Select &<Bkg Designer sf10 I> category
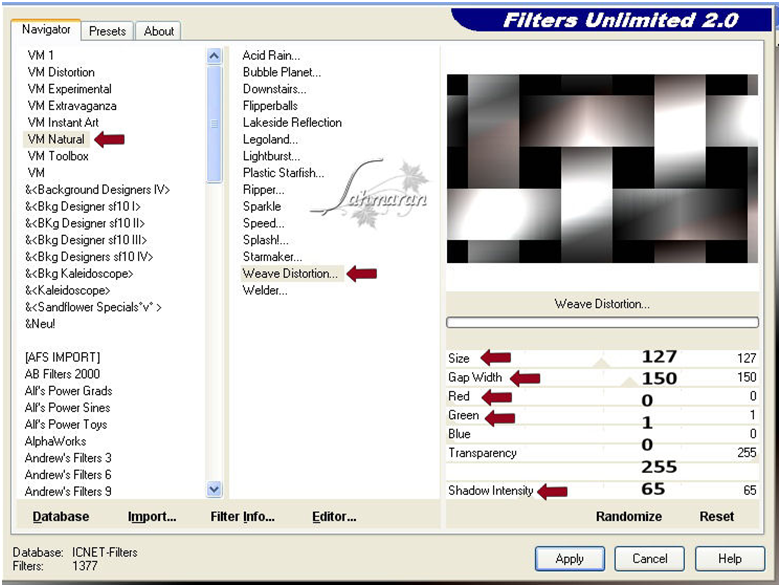Screen dimensions: 781x587 pyautogui.click(x=83, y=206)
